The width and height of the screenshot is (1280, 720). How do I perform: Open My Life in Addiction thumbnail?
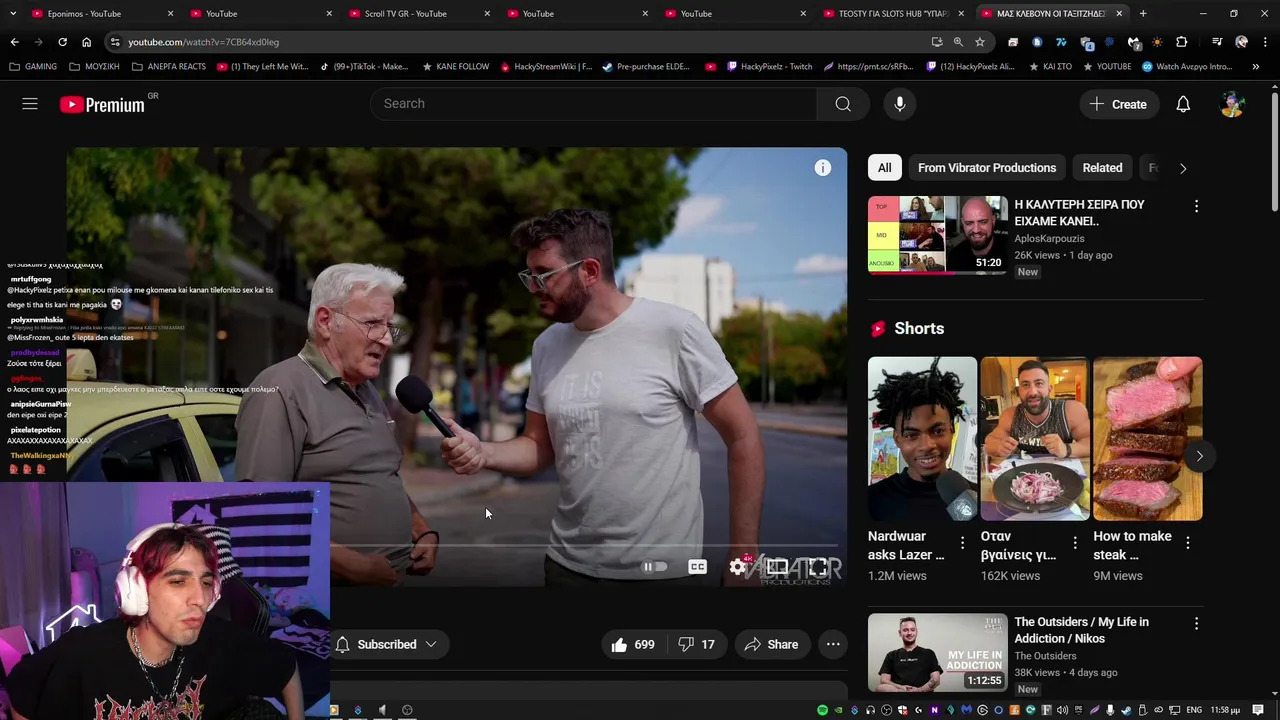coord(937,652)
